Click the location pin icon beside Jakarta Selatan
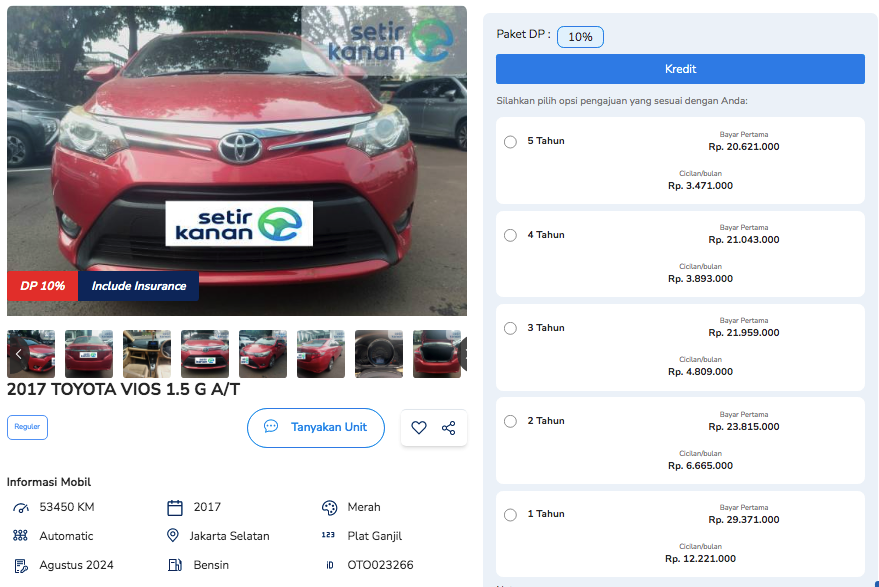This screenshot has width=879, height=587. pos(173,535)
